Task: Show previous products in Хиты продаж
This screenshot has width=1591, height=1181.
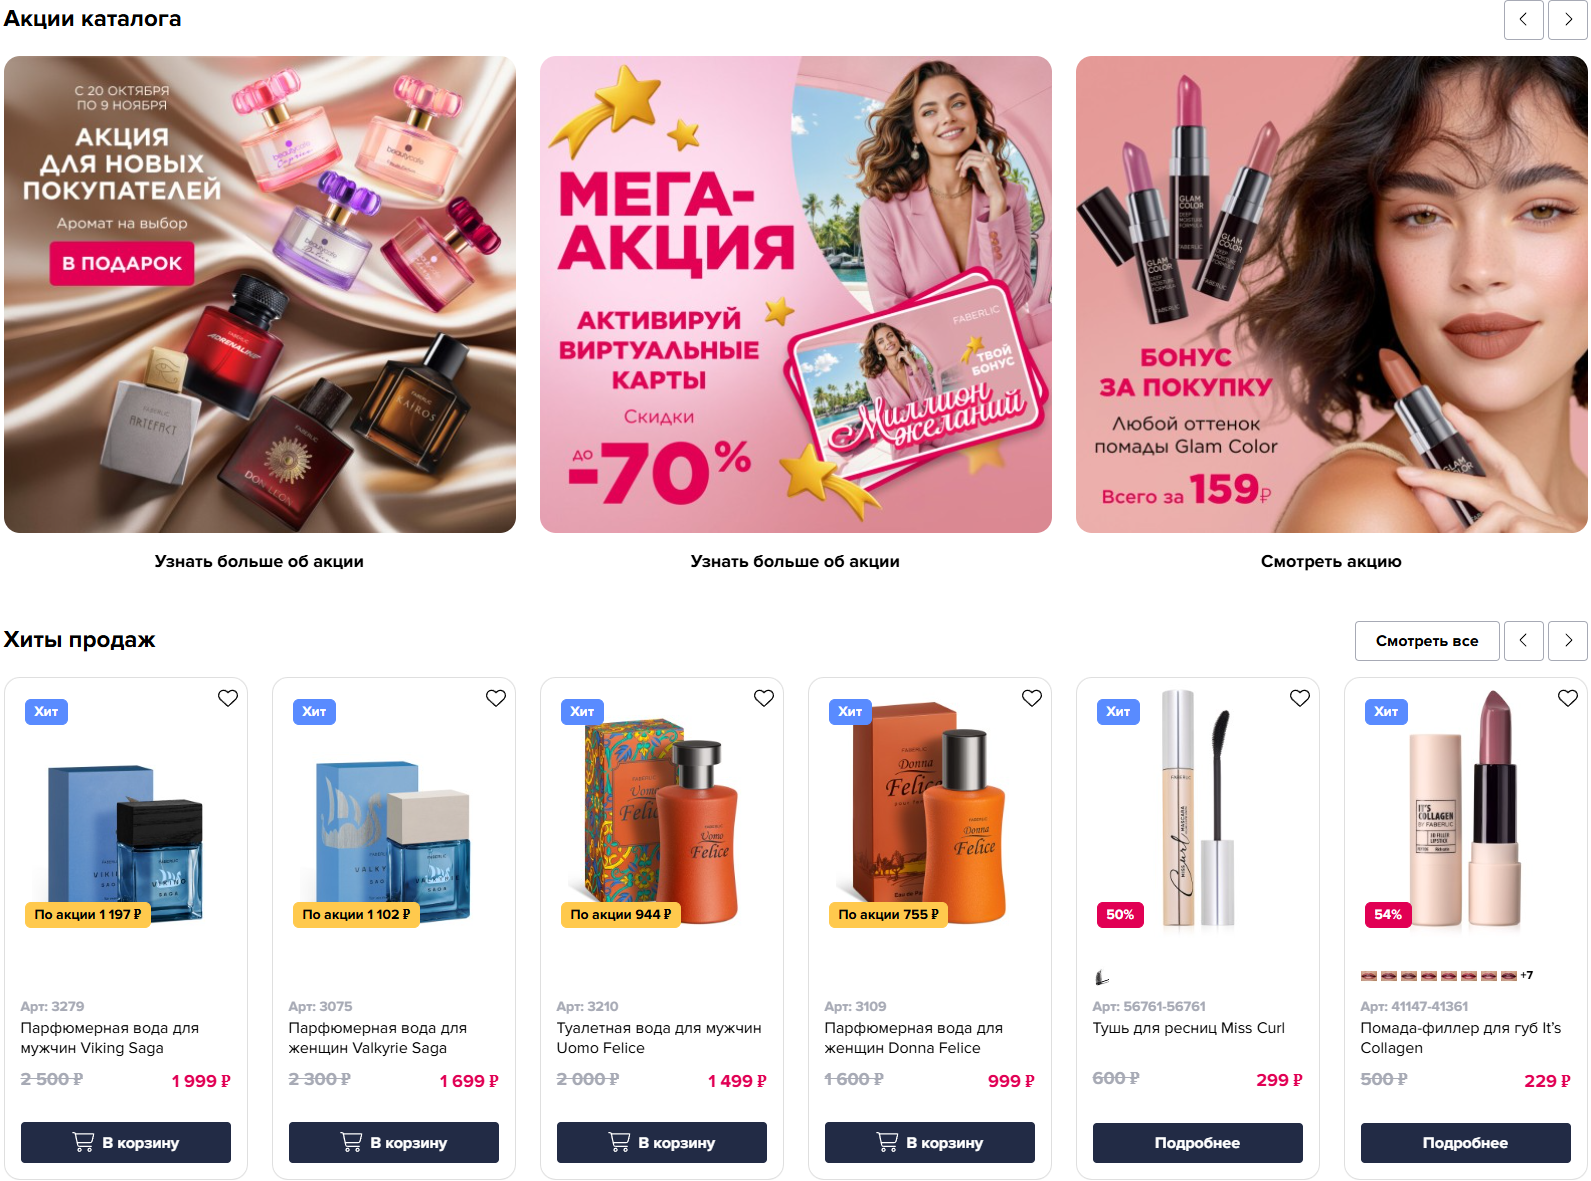Action: pos(1524,641)
